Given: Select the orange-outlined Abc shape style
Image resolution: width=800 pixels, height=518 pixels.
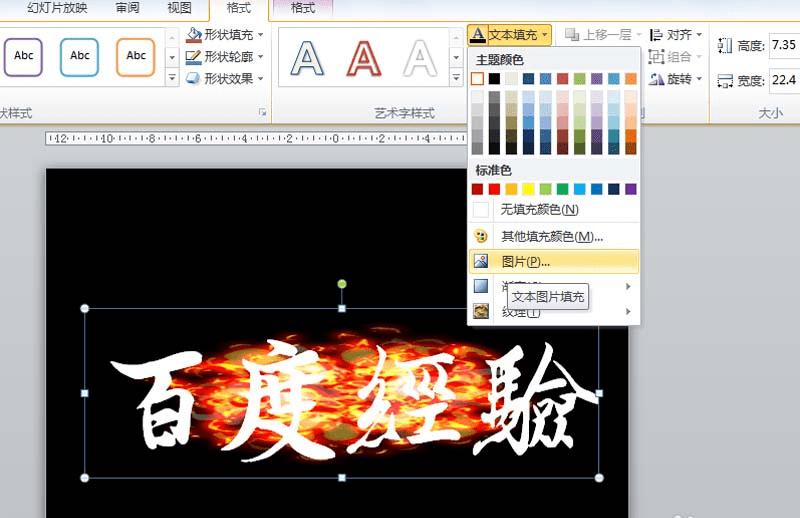Looking at the screenshot, I should [136, 57].
